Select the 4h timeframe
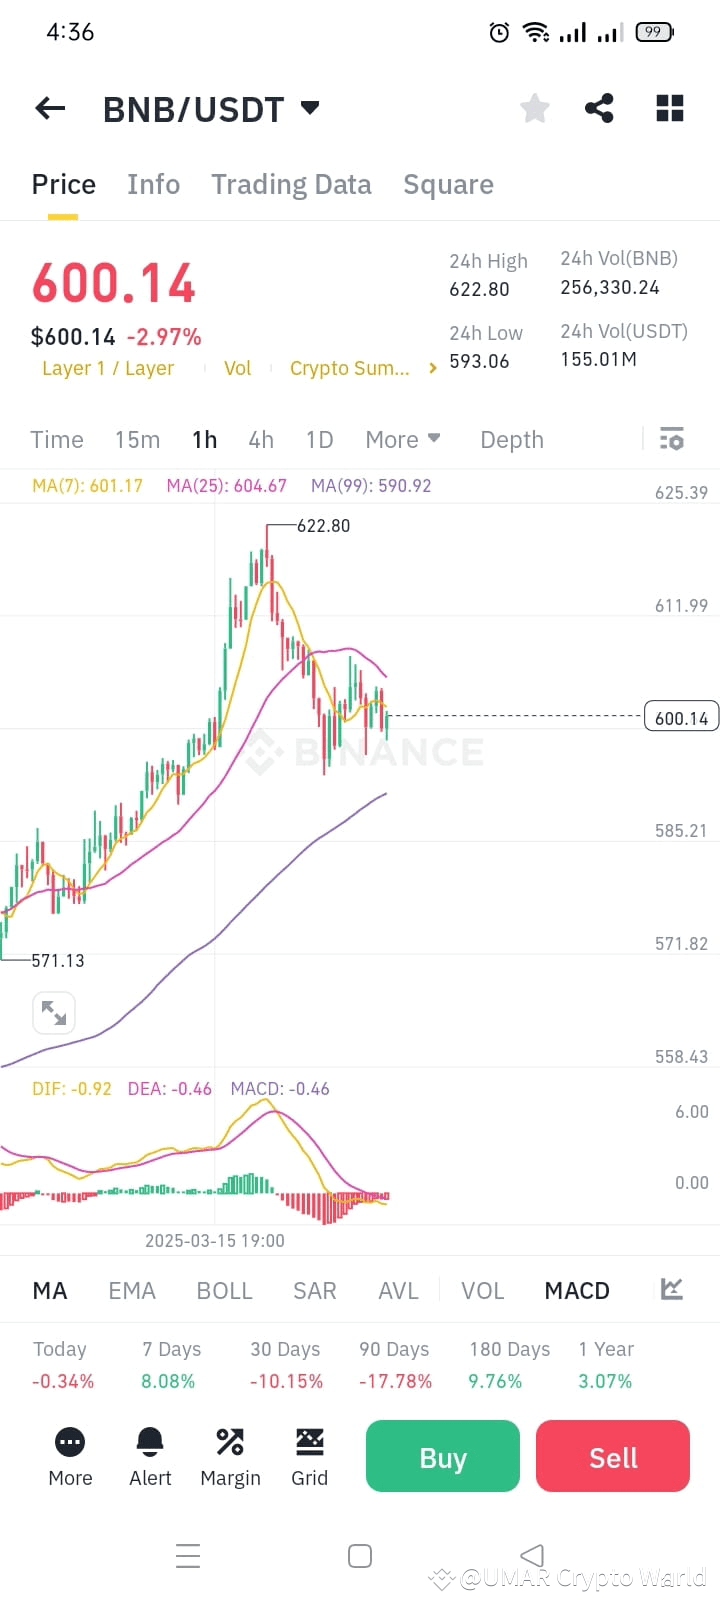Image resolution: width=720 pixels, height=1600 pixels. [x=261, y=439]
